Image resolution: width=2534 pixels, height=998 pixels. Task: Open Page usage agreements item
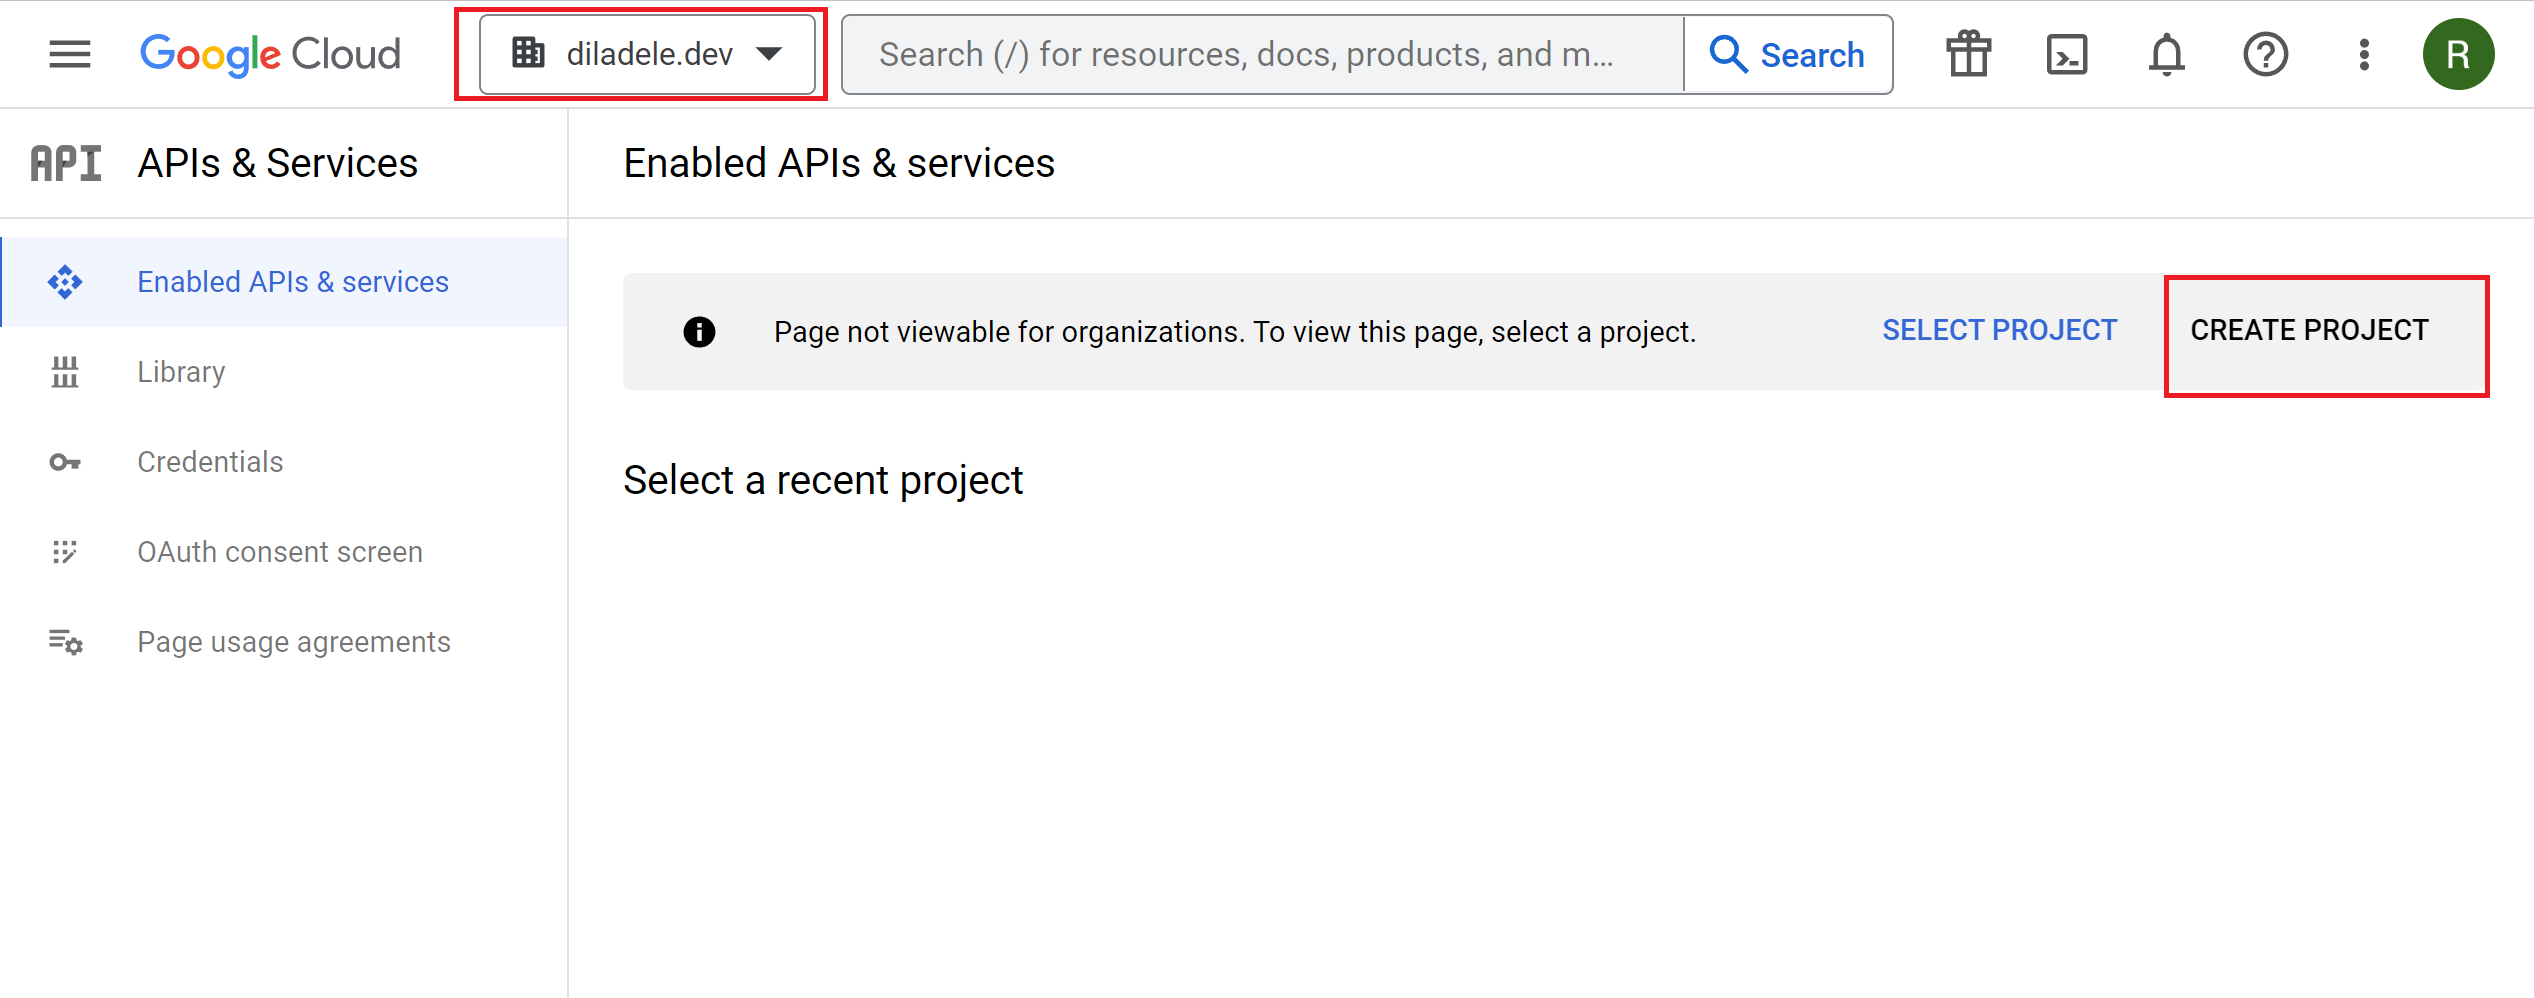tap(285, 642)
